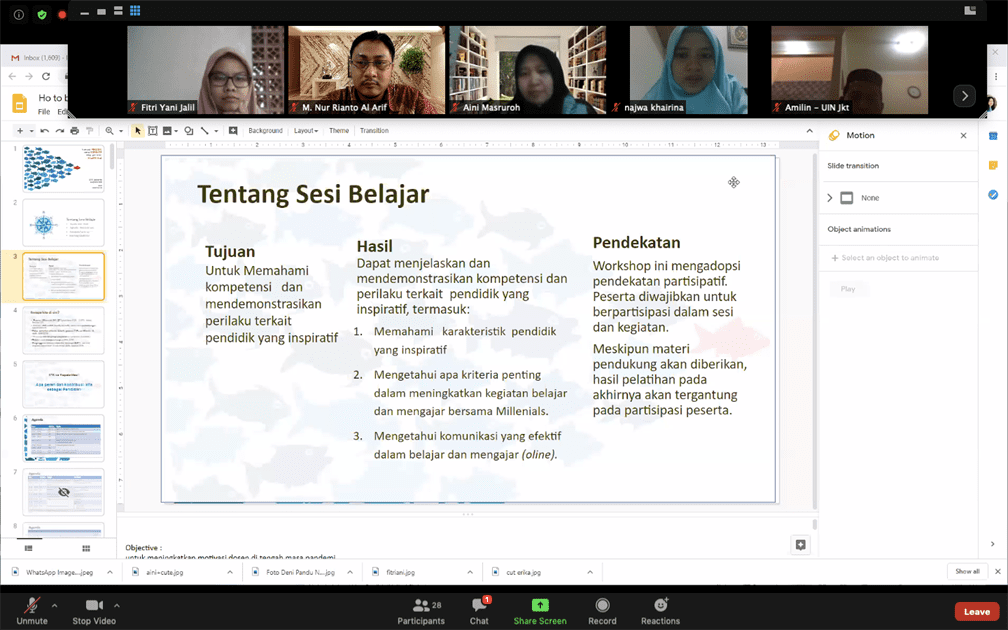This screenshot has width=1008, height=630.
Task: Click the Undo arrow in Slides toolbar
Action: (47, 131)
